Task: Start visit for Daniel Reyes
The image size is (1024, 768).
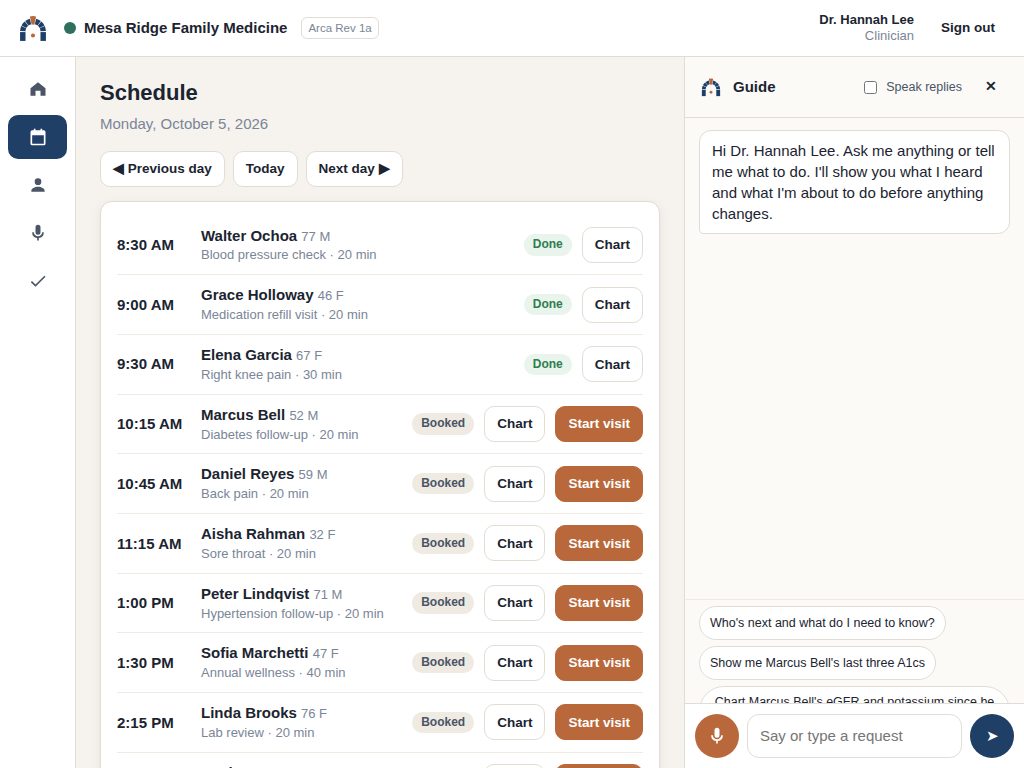Action: pyautogui.click(x=599, y=484)
